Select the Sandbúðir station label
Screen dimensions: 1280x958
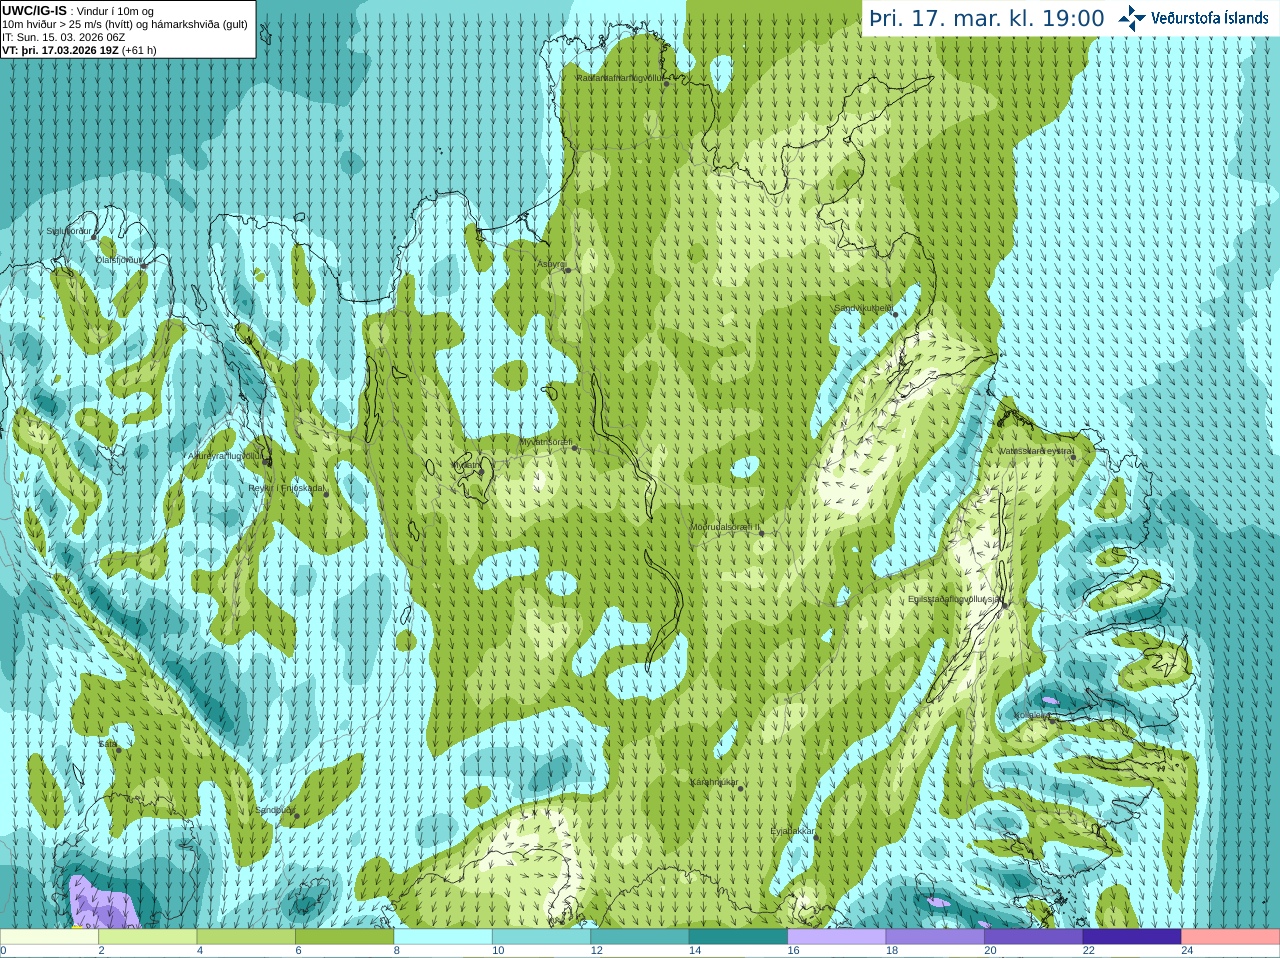(x=274, y=810)
